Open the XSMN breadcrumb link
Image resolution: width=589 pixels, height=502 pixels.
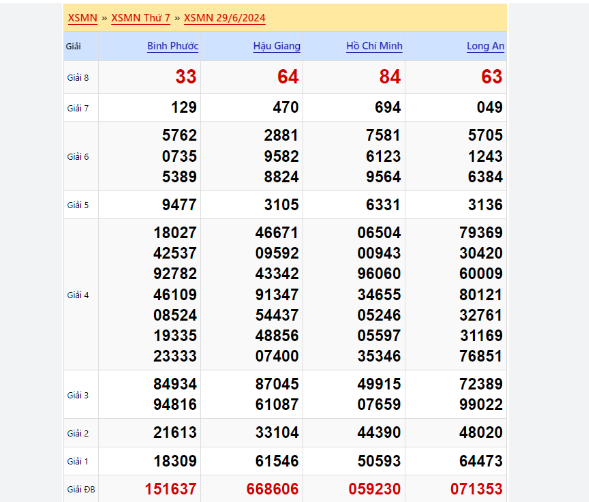[82, 18]
